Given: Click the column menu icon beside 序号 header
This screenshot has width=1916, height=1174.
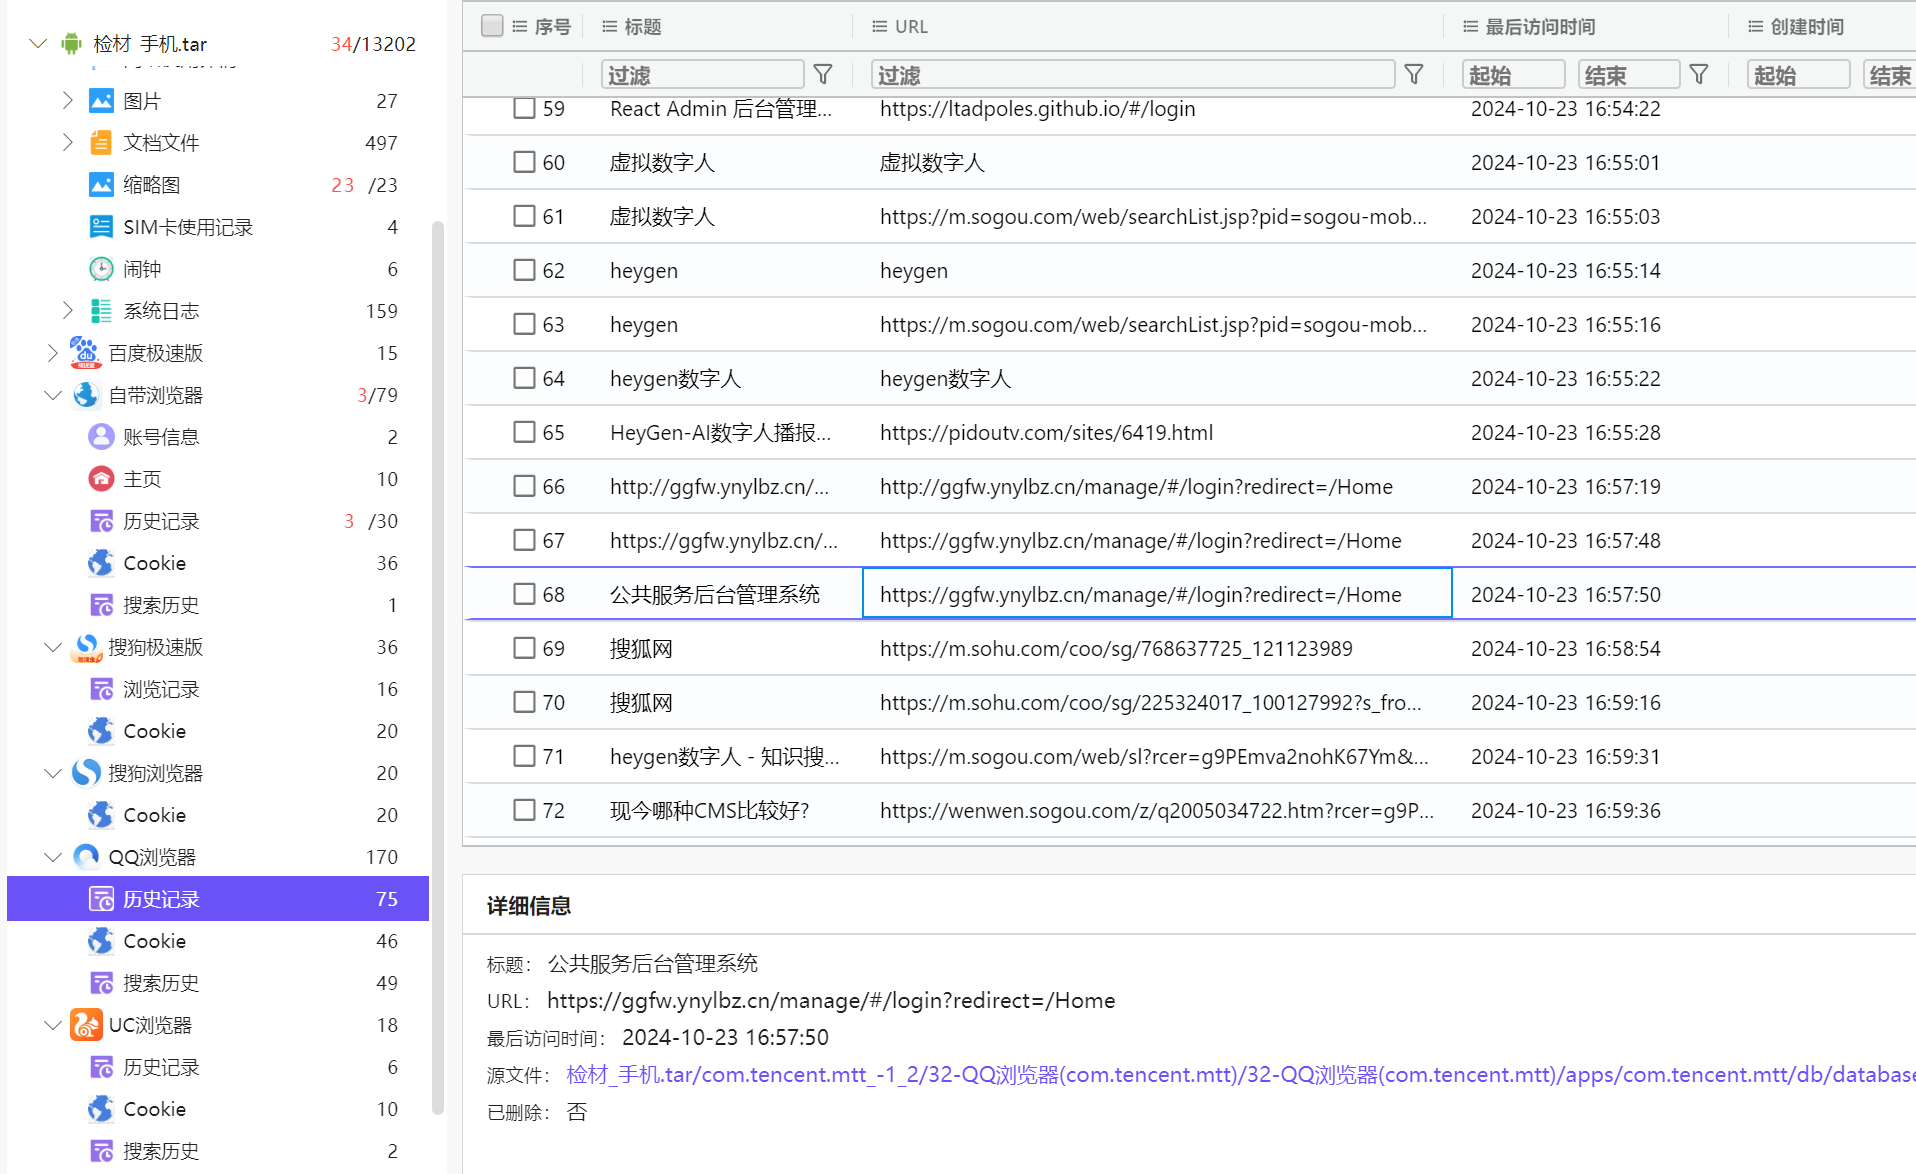Looking at the screenshot, I should (520, 27).
